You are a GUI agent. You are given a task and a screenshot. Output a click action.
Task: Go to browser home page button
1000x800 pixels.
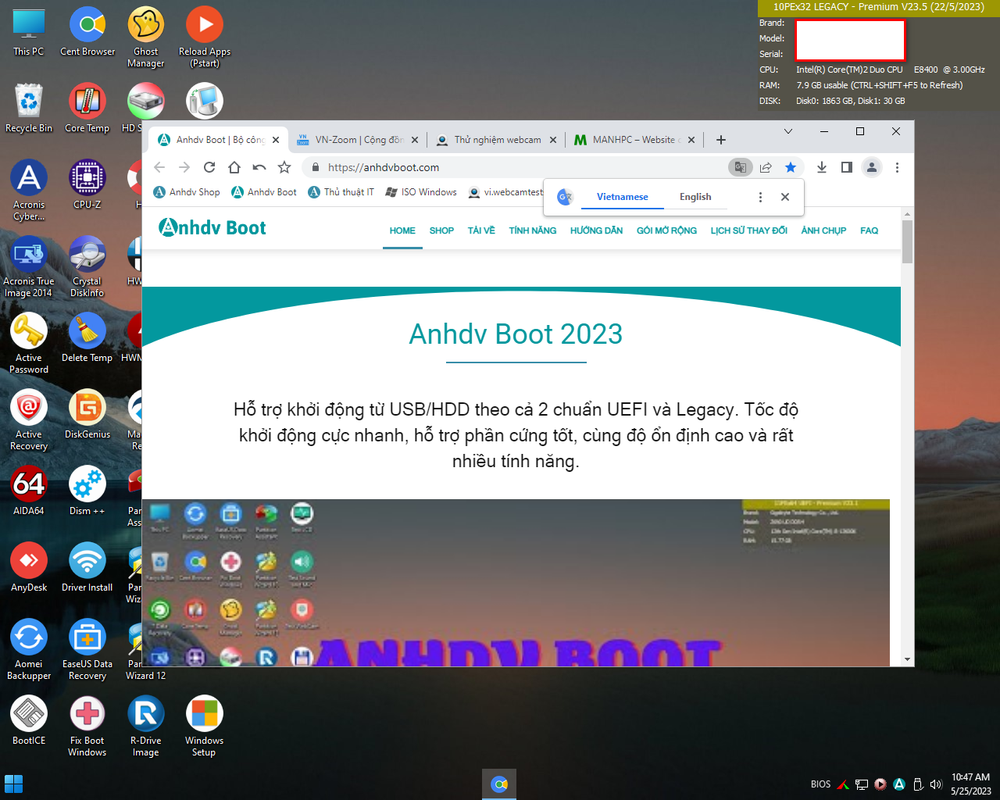(x=234, y=167)
